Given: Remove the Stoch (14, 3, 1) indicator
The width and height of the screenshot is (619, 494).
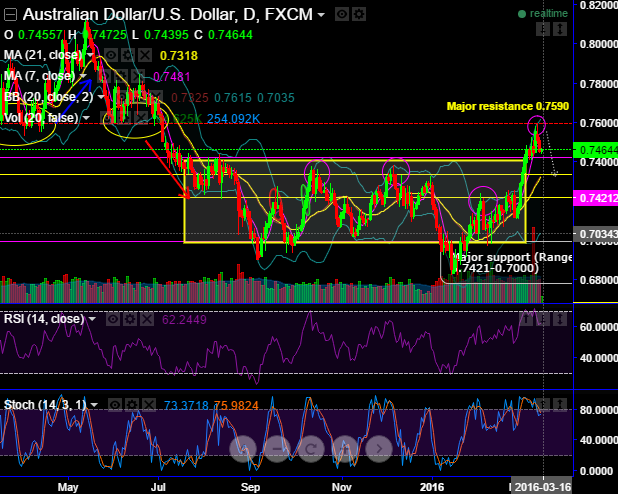Looking at the screenshot, I should point(149,405).
